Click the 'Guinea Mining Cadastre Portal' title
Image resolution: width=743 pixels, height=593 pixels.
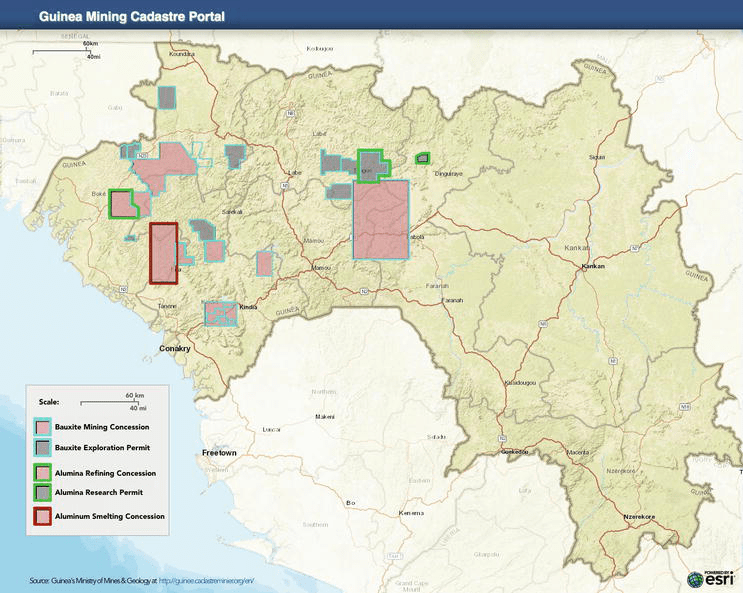(x=132, y=17)
